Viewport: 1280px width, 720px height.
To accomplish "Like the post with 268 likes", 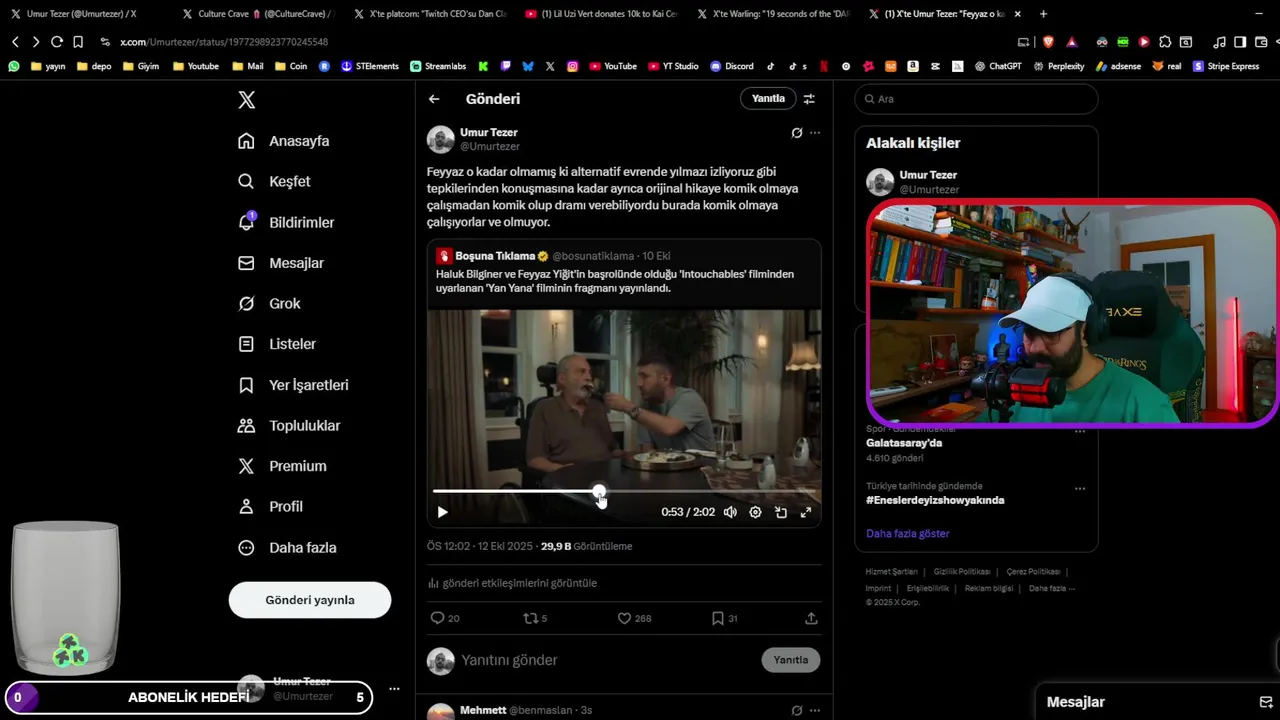I will 625,618.
